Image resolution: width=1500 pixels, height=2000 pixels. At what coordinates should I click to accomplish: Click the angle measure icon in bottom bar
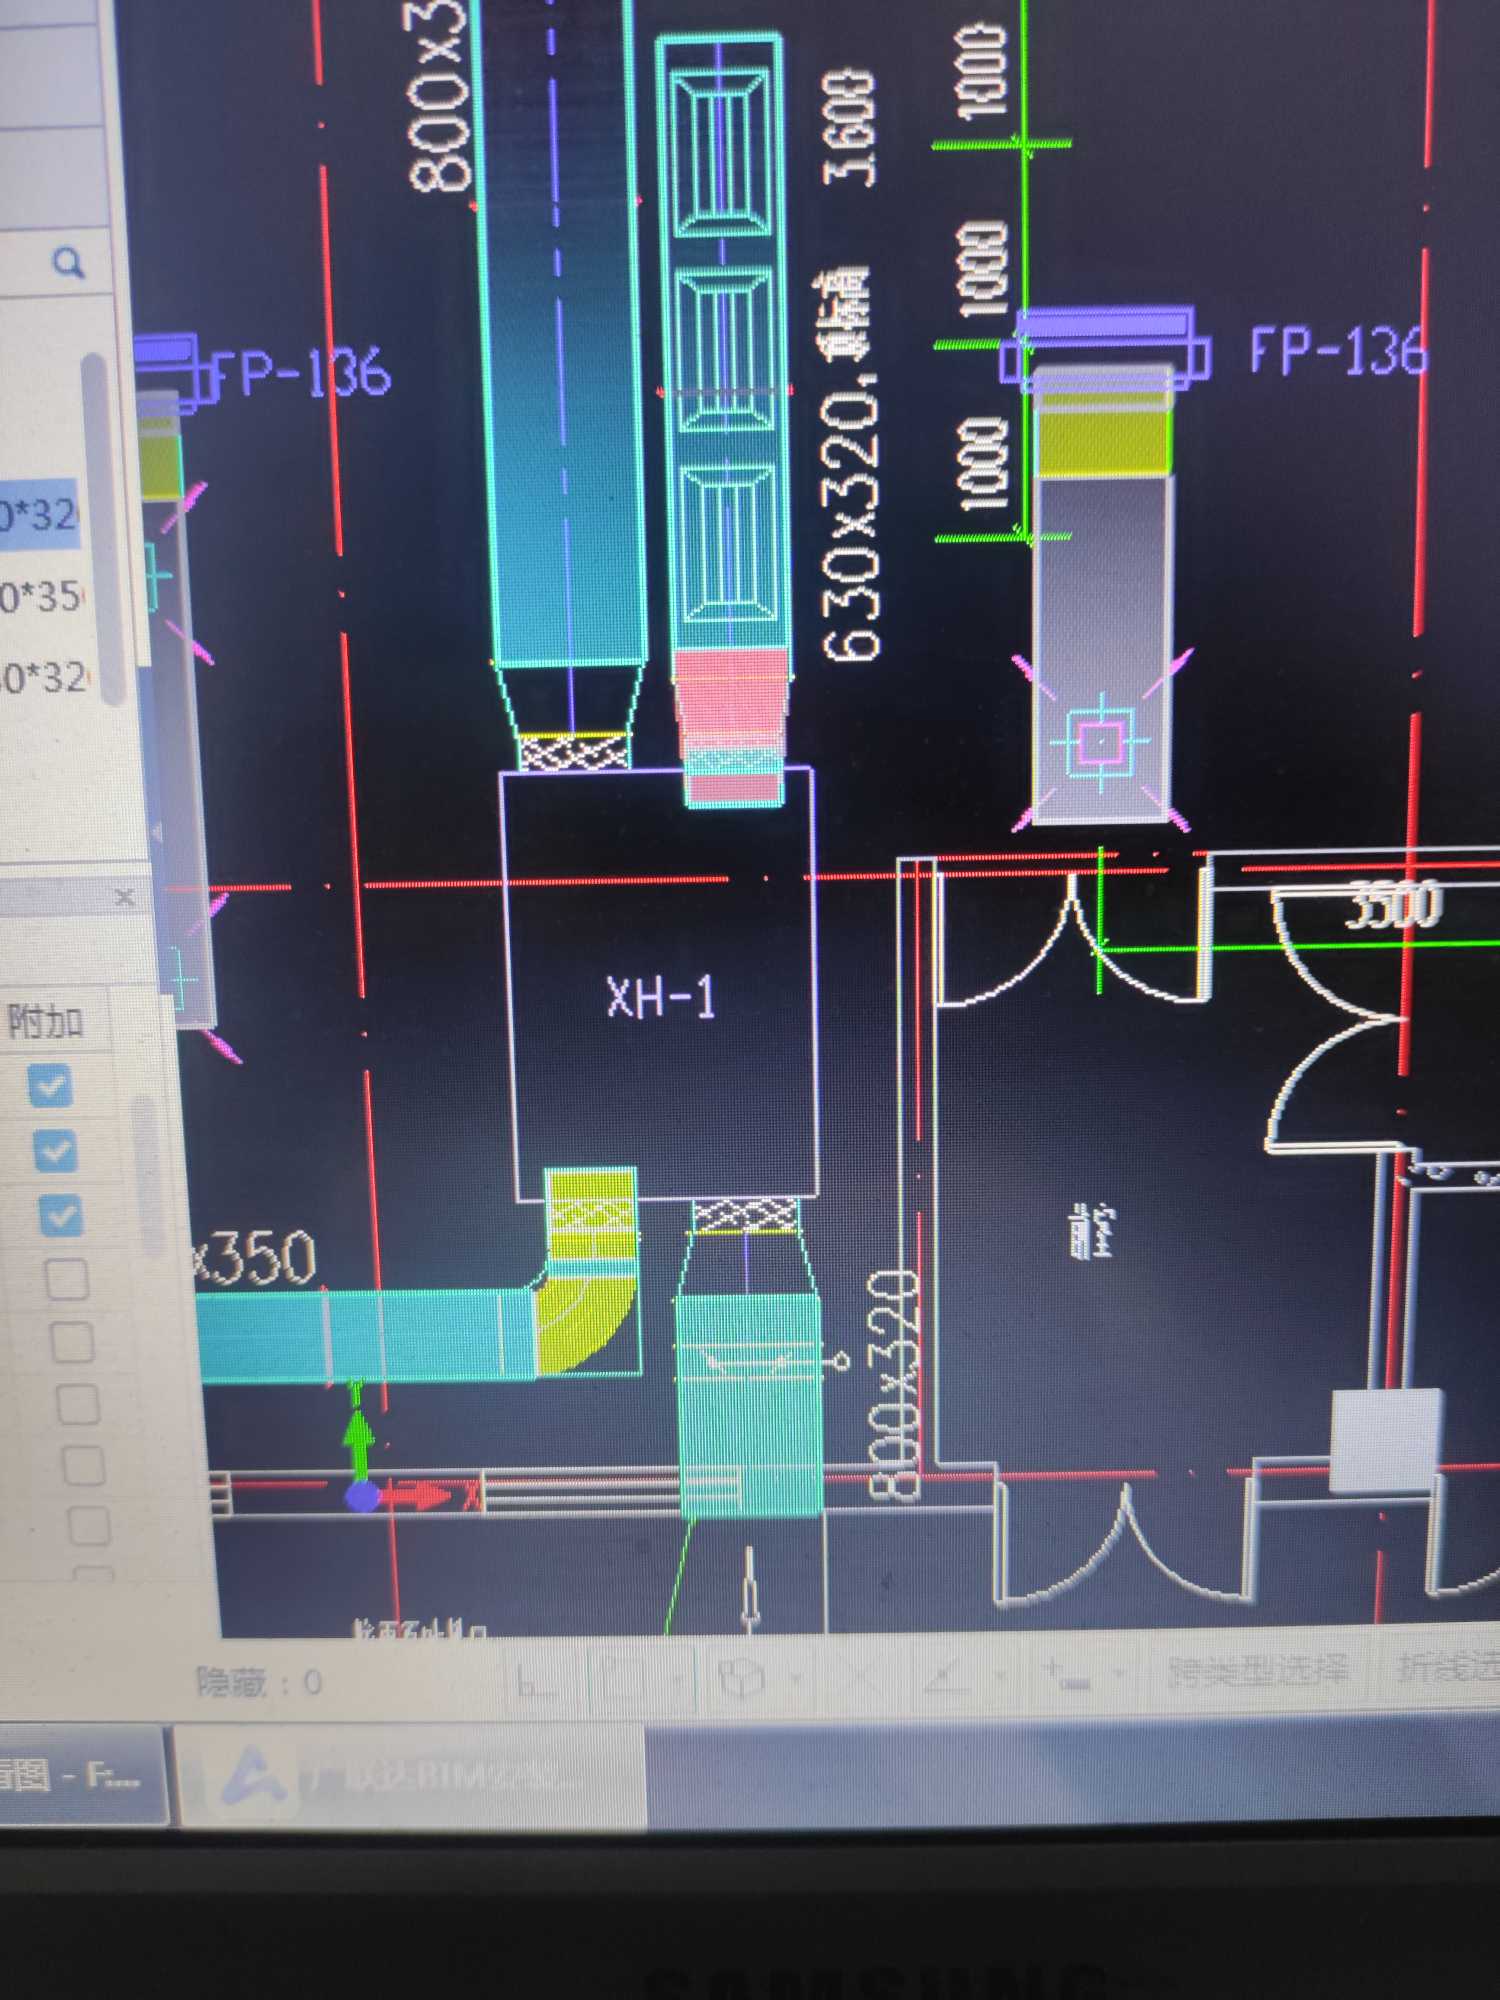(x=948, y=1674)
